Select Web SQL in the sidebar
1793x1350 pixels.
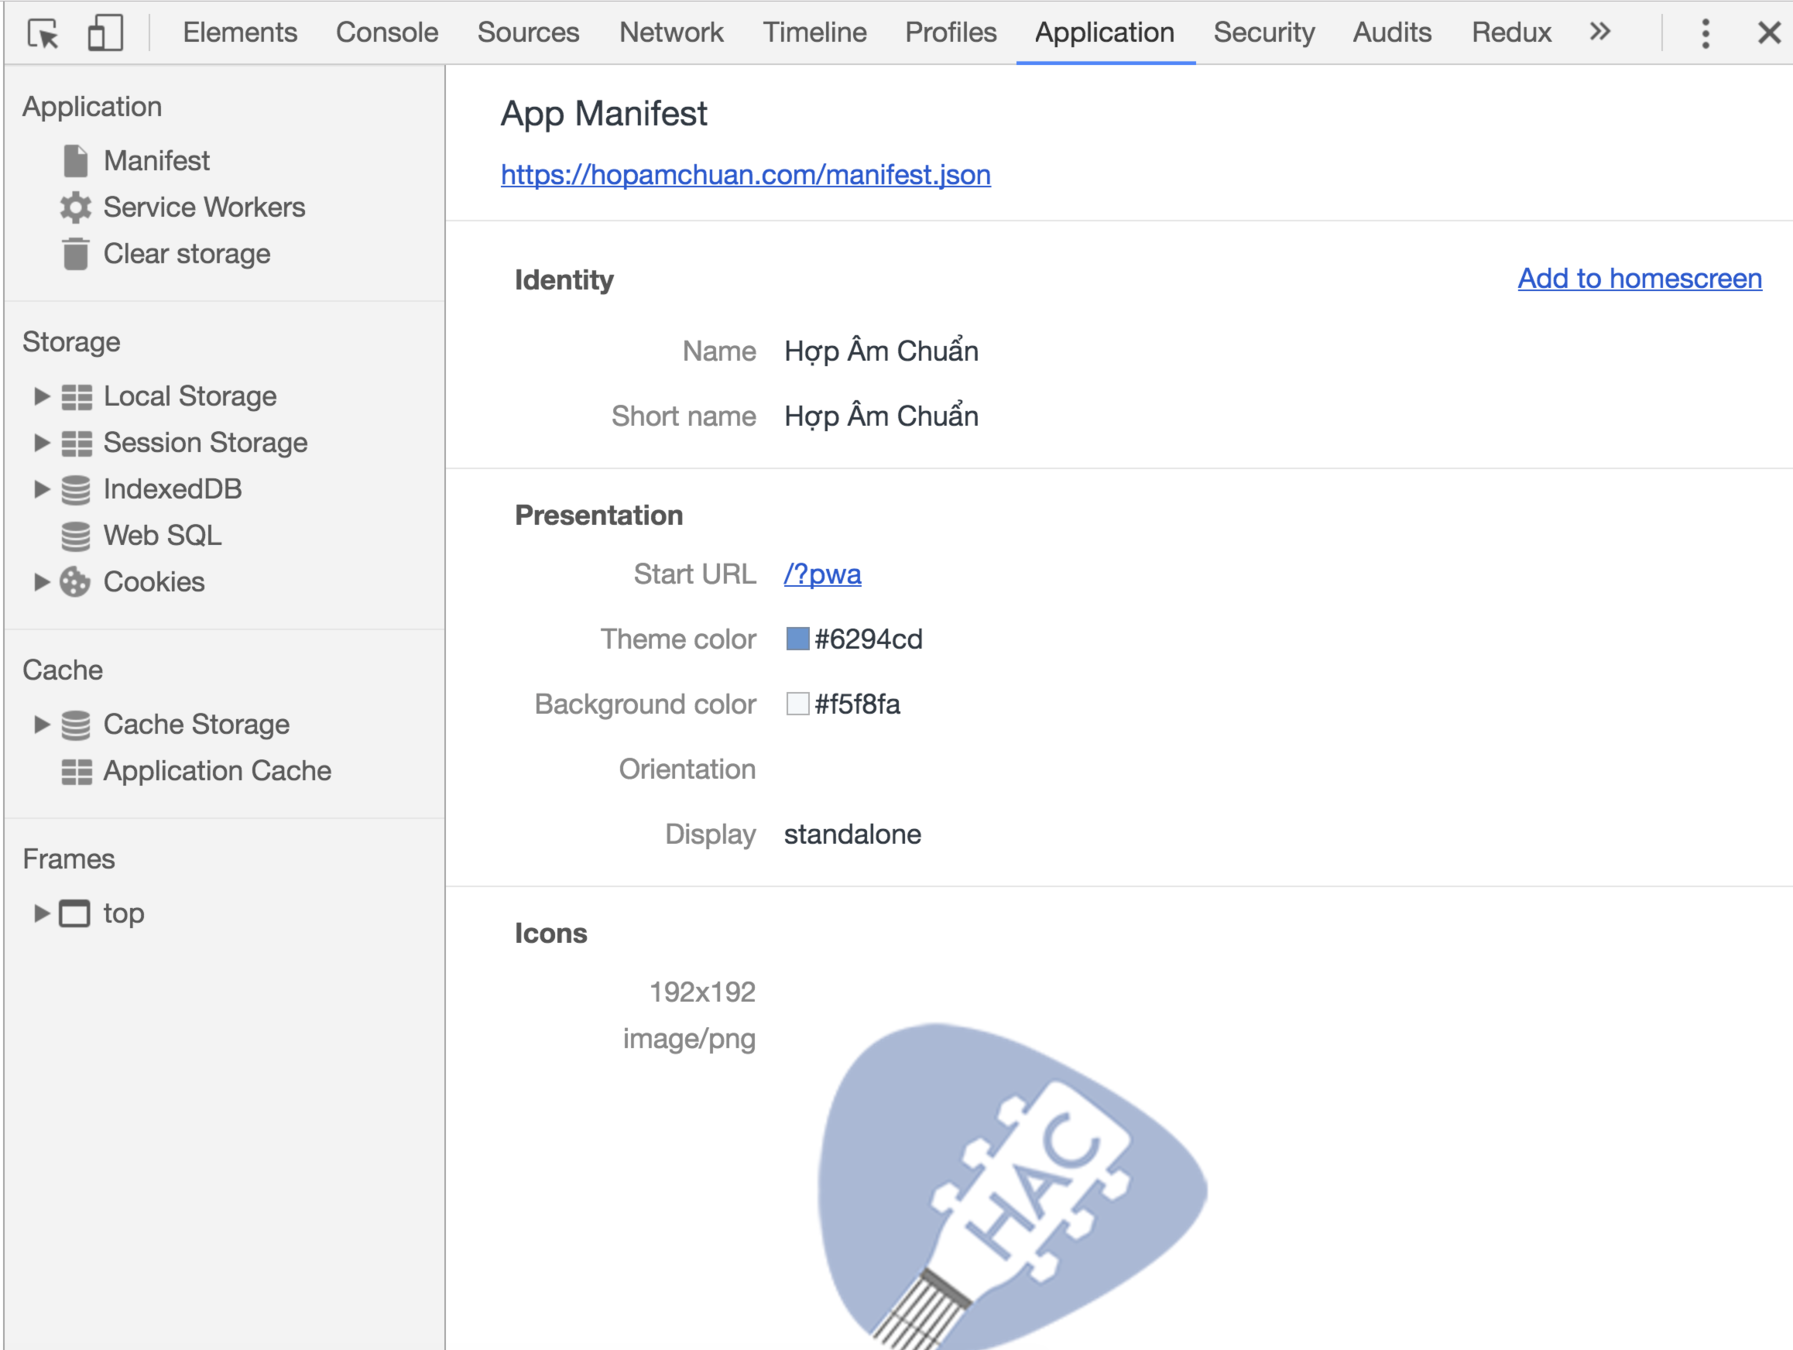(162, 536)
